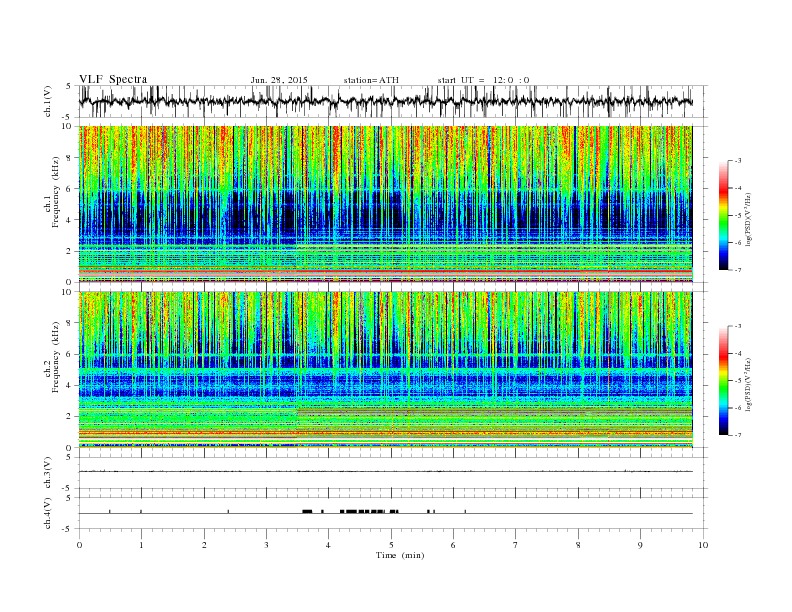Viewport: 792px width, 612px height.
Task: Click the "-4" tick on ch.2 colorbar
Action: click(737, 353)
